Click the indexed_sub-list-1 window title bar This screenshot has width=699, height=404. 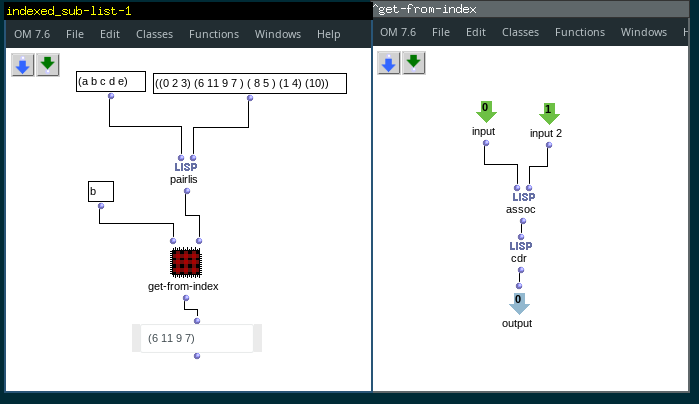[188, 11]
